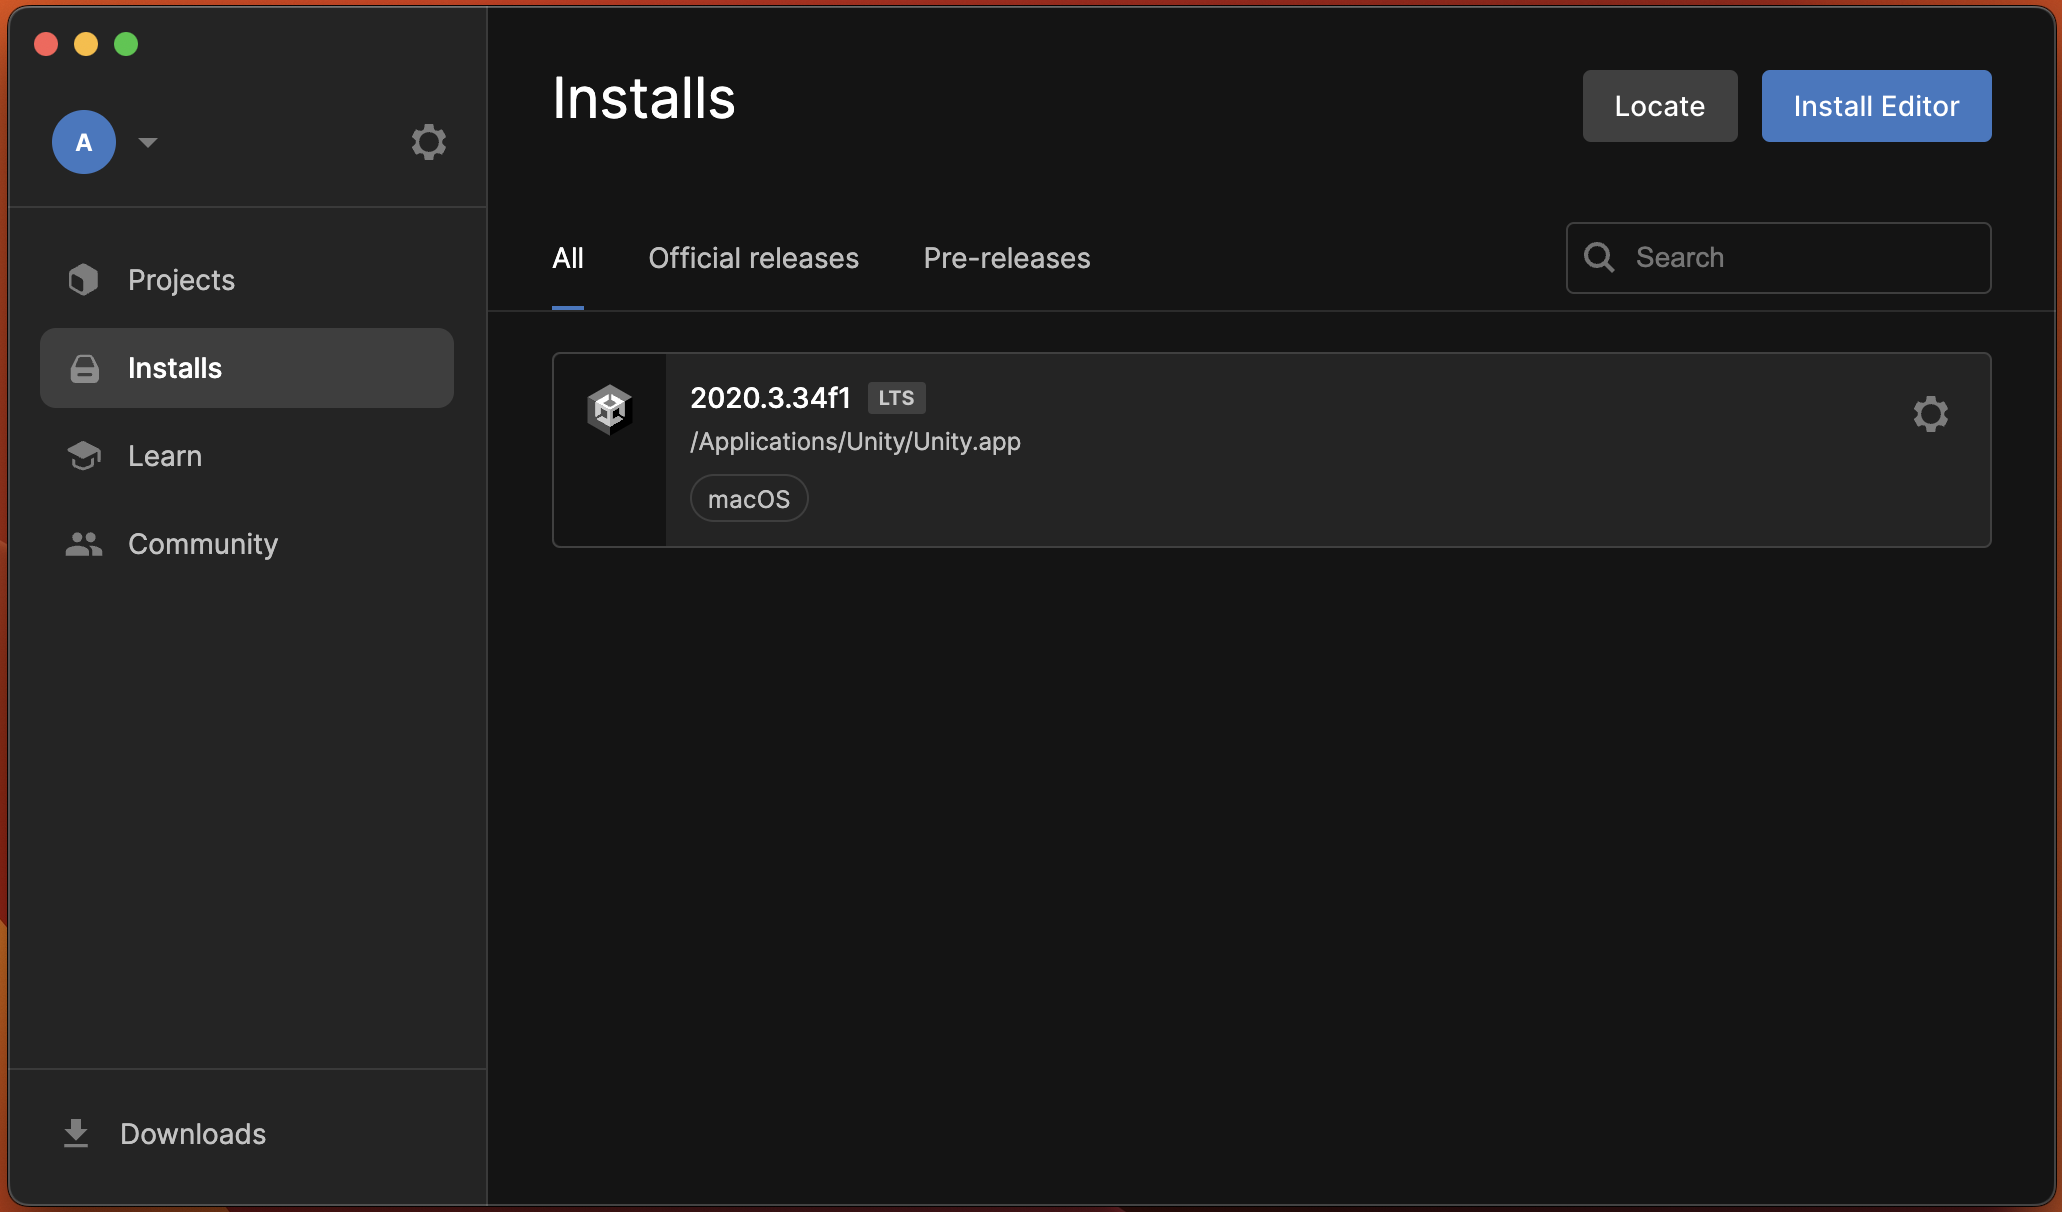Focus the Search input field
This screenshot has height=1212, width=2062.
point(1800,258)
